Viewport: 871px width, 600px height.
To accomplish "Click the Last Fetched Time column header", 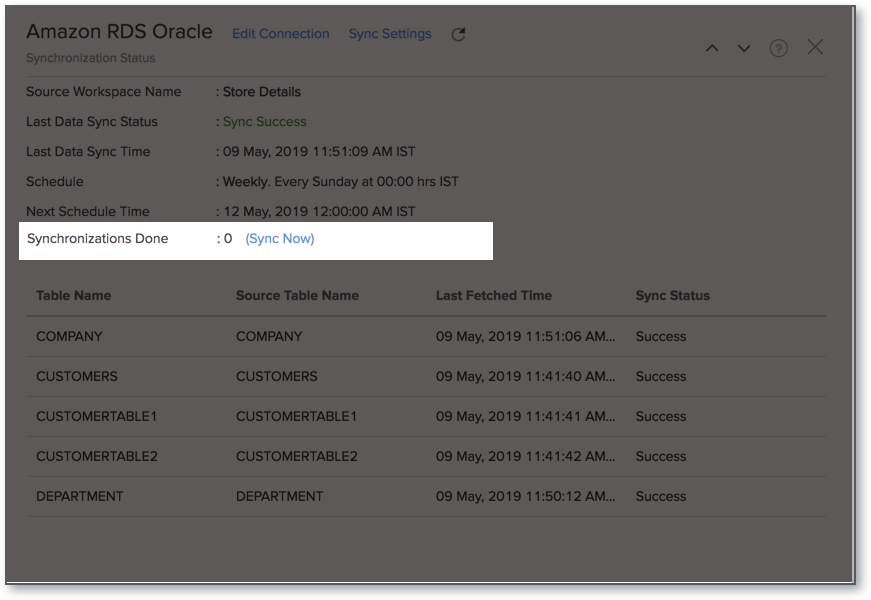I will 494,296.
